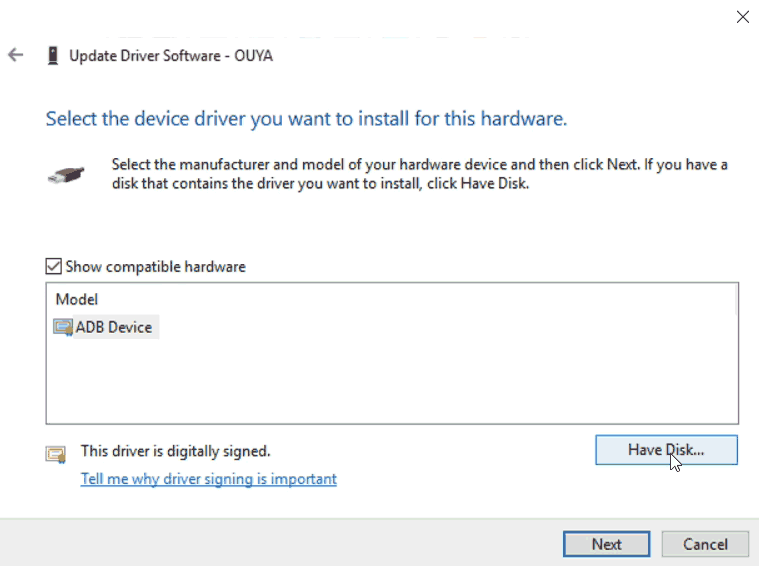Proceed with the Next button
The height and width of the screenshot is (566, 759).
tap(607, 544)
